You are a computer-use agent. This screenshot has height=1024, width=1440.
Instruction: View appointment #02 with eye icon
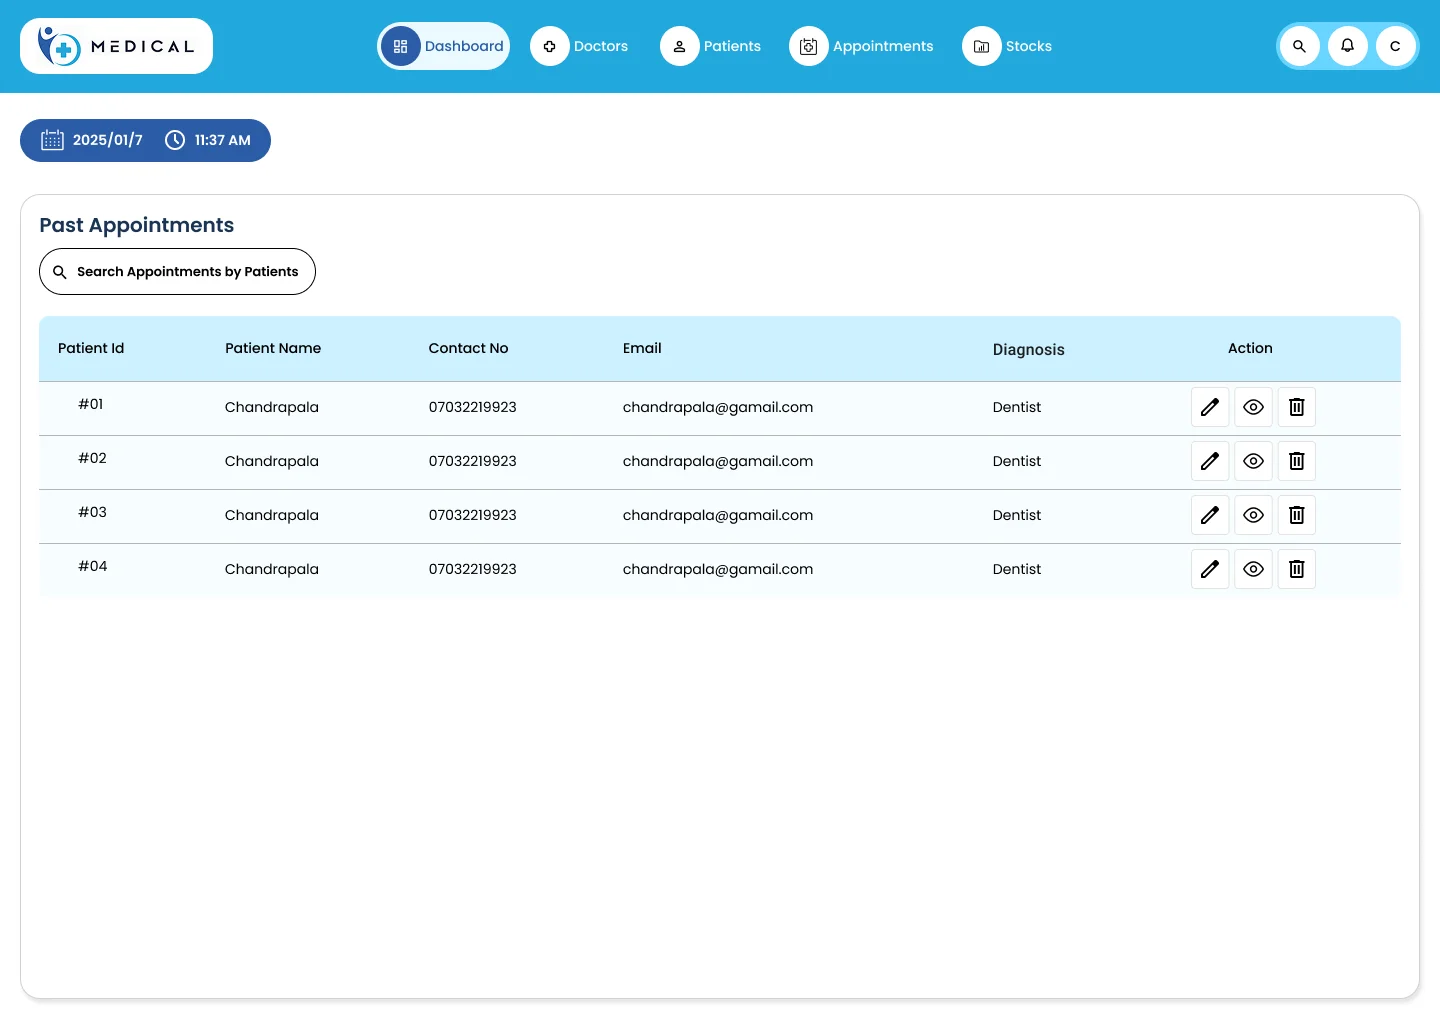click(1253, 461)
